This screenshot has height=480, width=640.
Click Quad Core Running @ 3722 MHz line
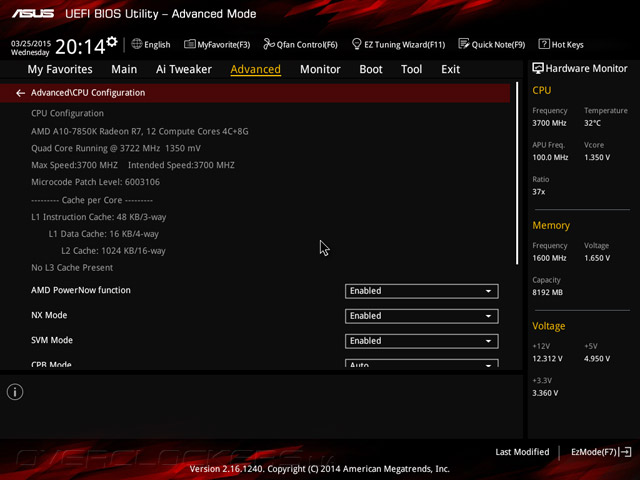116,148
